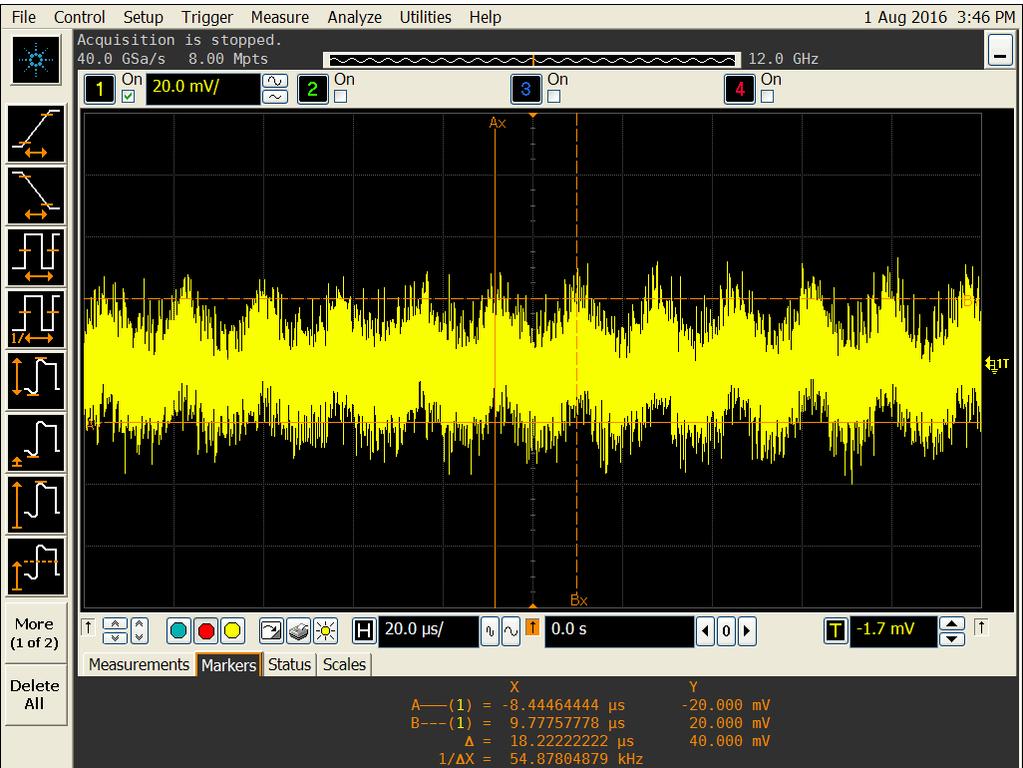Click the orange delay reference arrow icon
Image resolution: width=1023 pixels, height=768 pixels.
[532, 628]
